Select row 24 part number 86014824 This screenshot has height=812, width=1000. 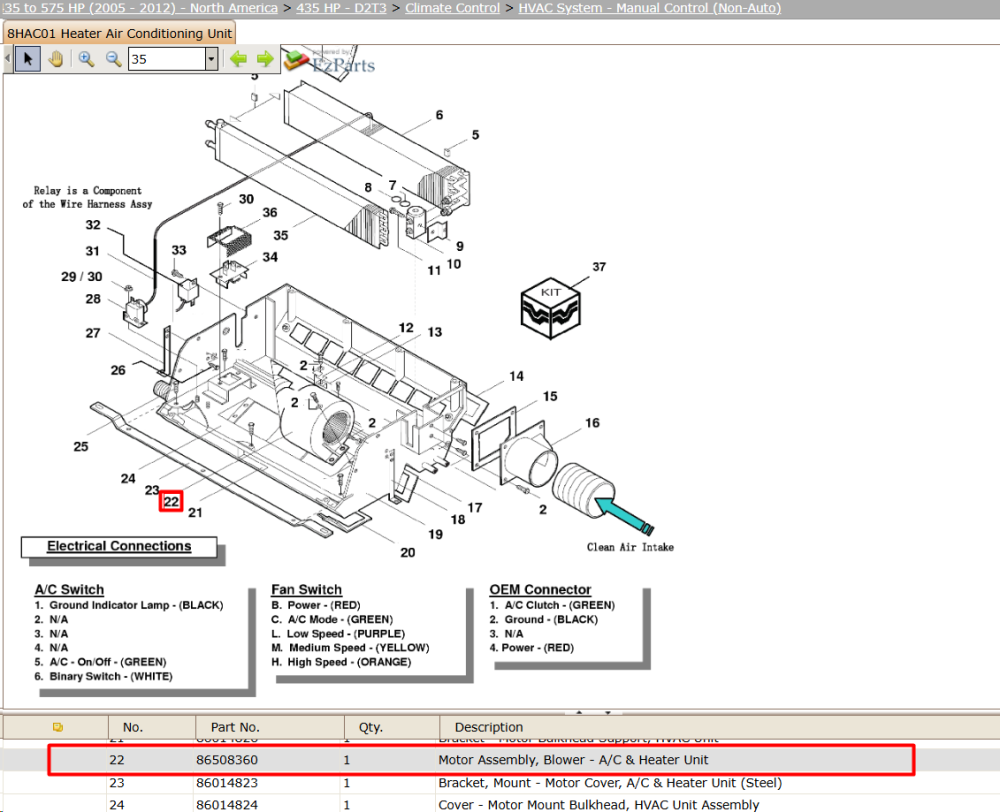(x=227, y=805)
